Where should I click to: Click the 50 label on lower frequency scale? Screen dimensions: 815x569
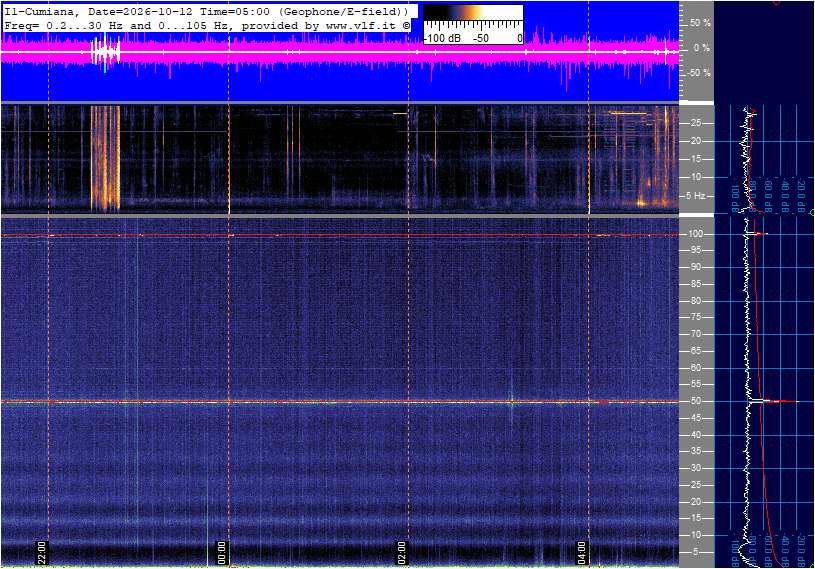(x=695, y=401)
